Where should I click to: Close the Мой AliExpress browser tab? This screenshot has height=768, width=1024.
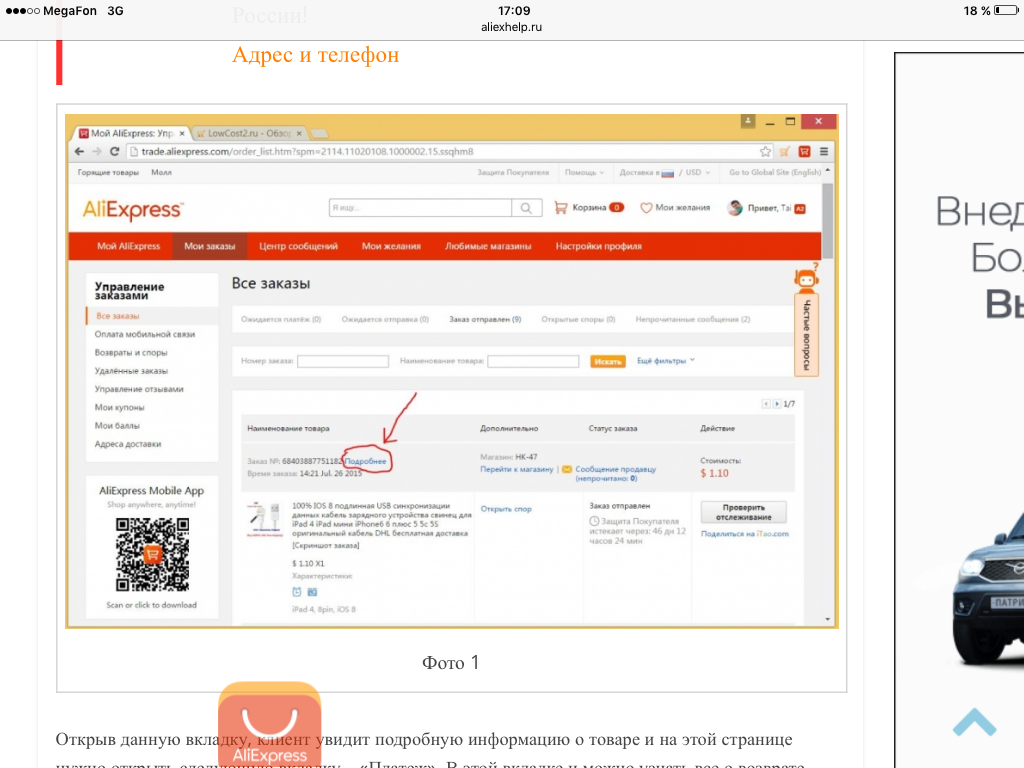click(182, 133)
